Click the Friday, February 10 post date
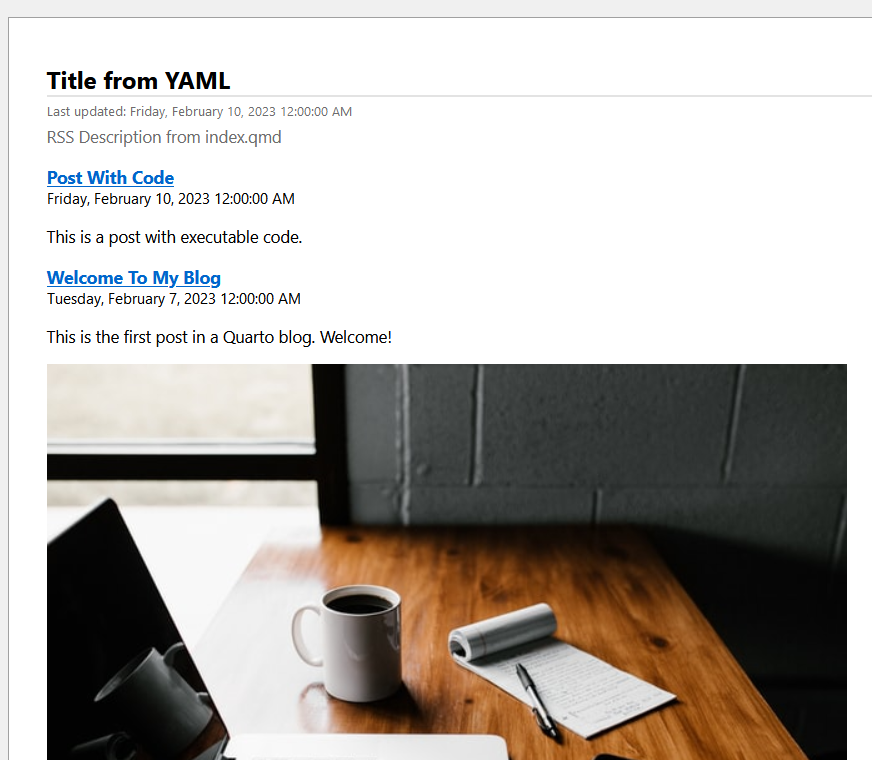The height and width of the screenshot is (760, 872). coord(171,199)
